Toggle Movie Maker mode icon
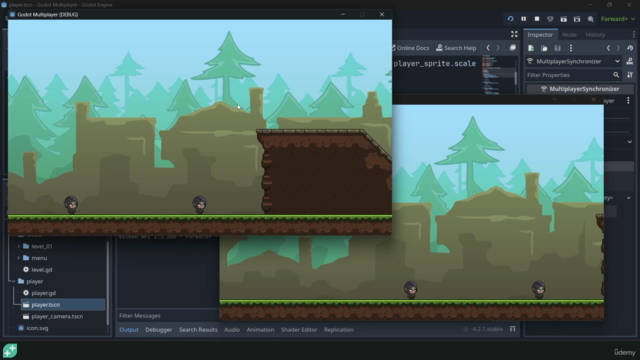This screenshot has height=360, width=640. coord(591,19)
